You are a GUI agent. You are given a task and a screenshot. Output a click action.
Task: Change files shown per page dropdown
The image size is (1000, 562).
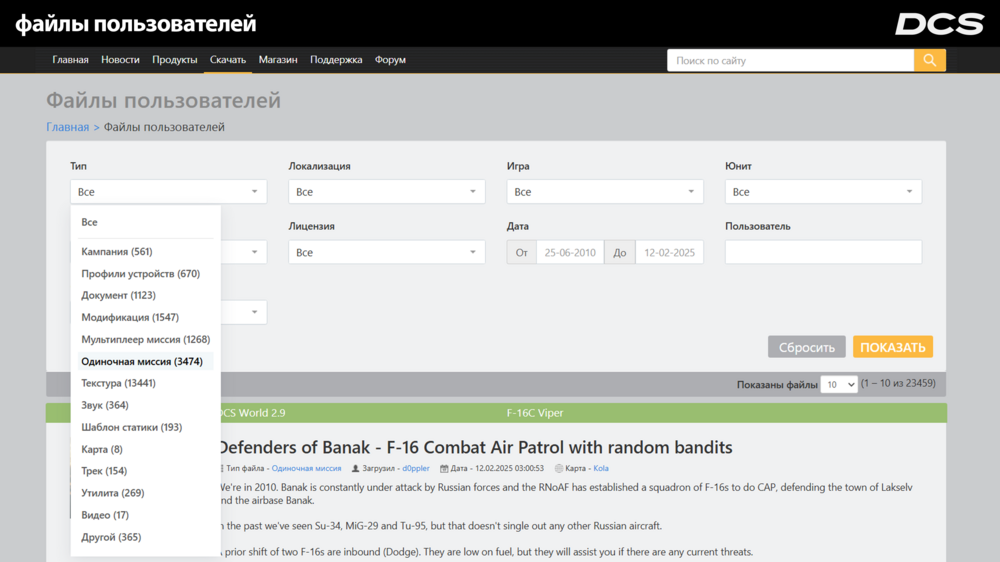point(839,384)
